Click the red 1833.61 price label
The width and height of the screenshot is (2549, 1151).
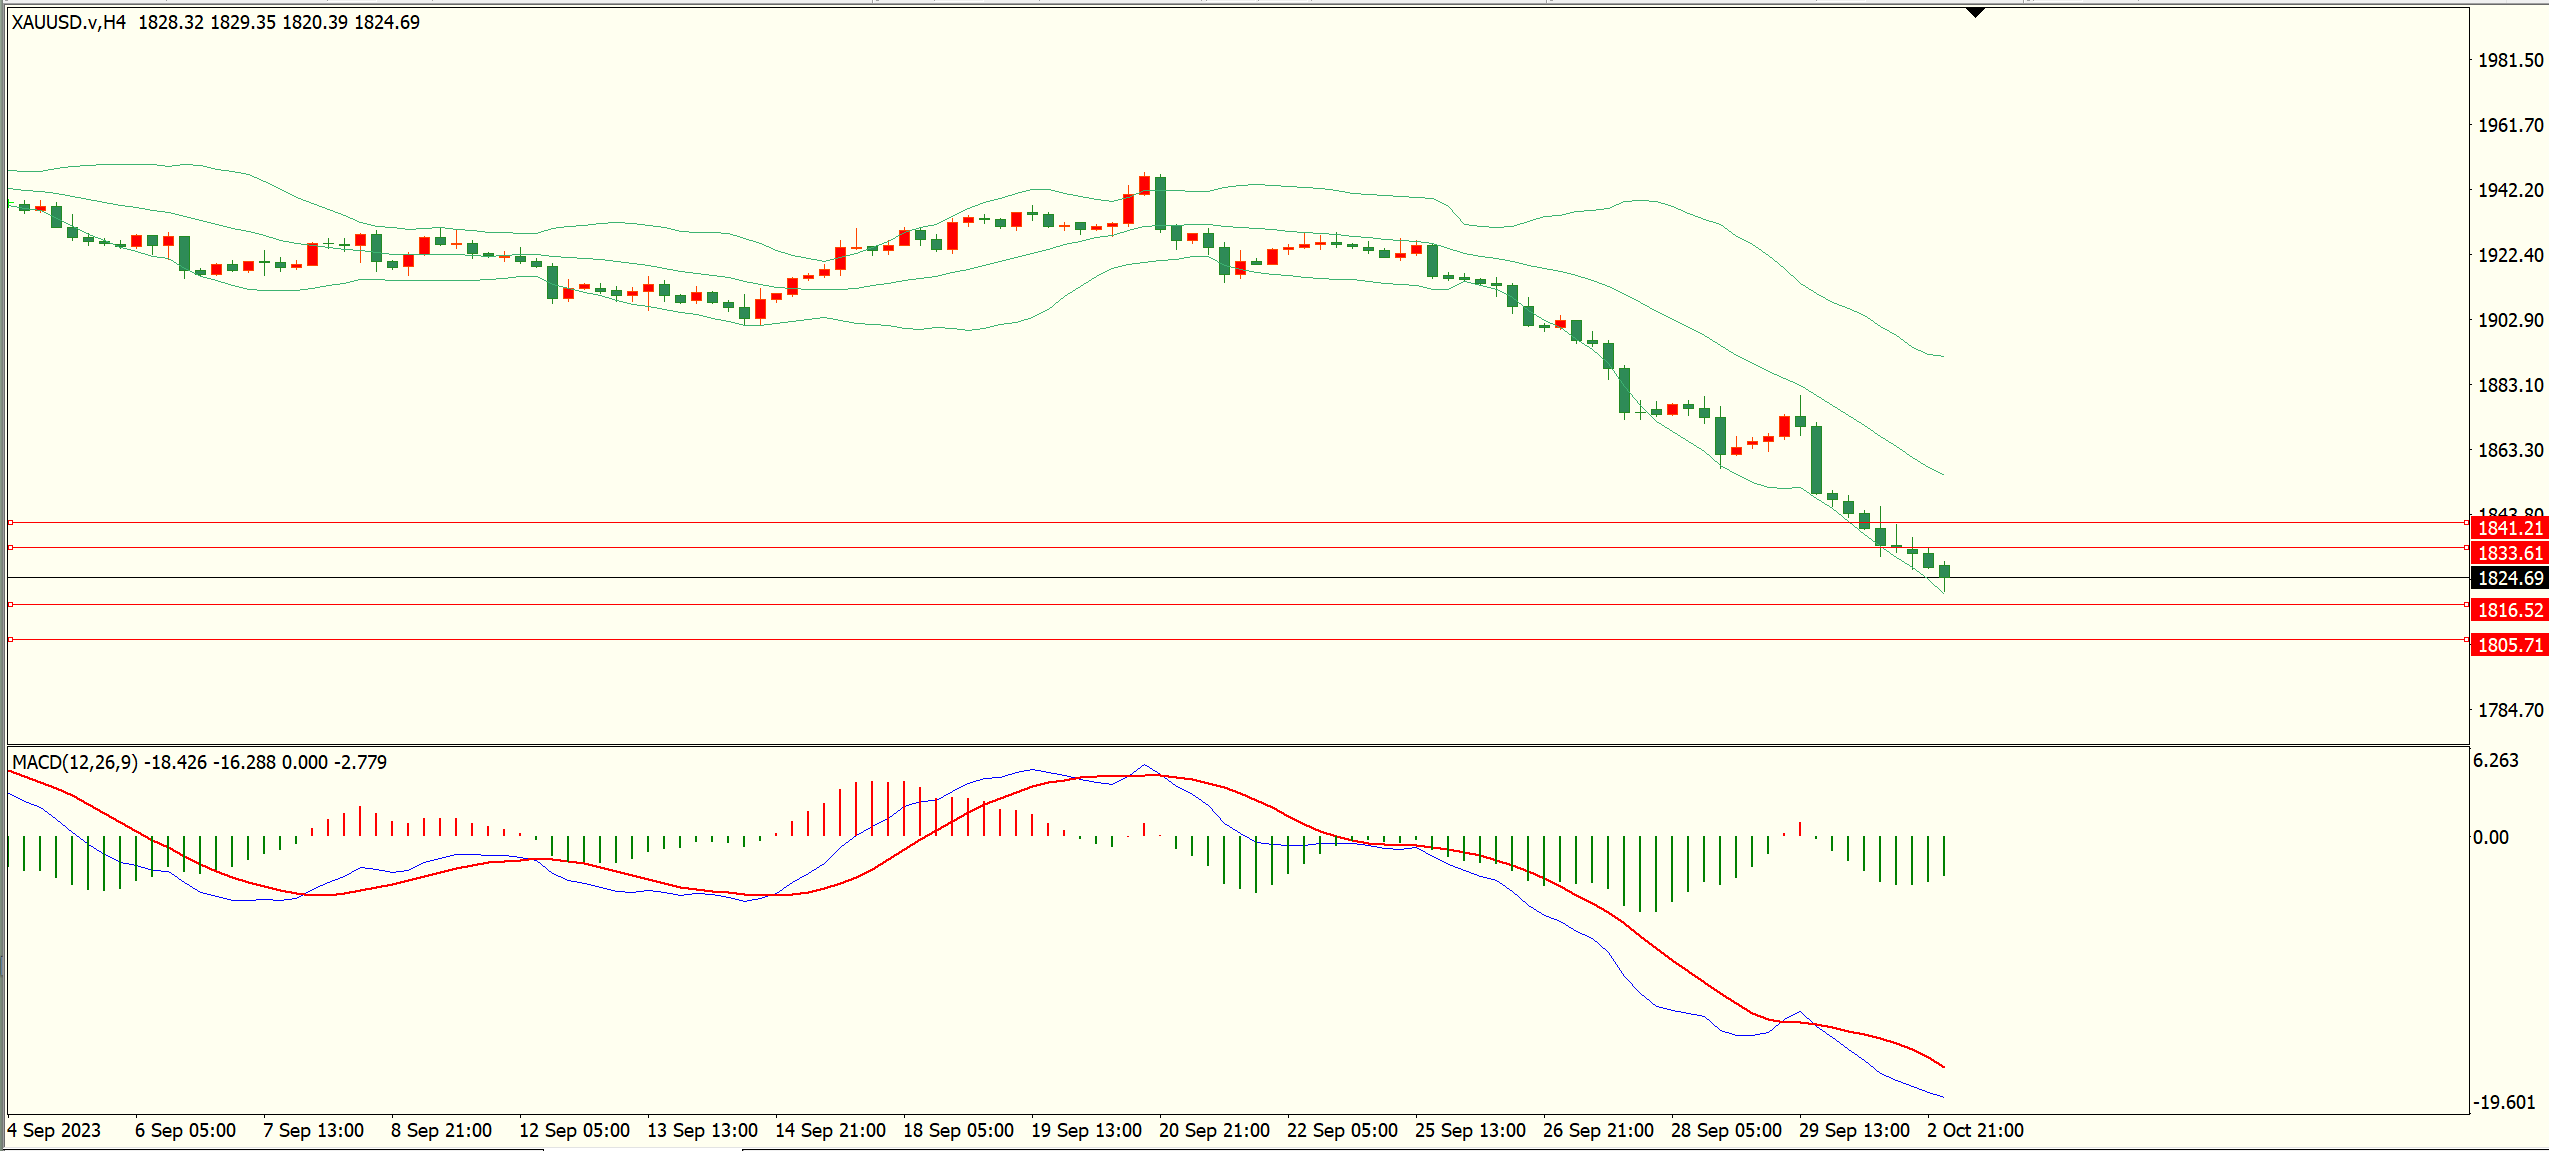click(x=2509, y=553)
